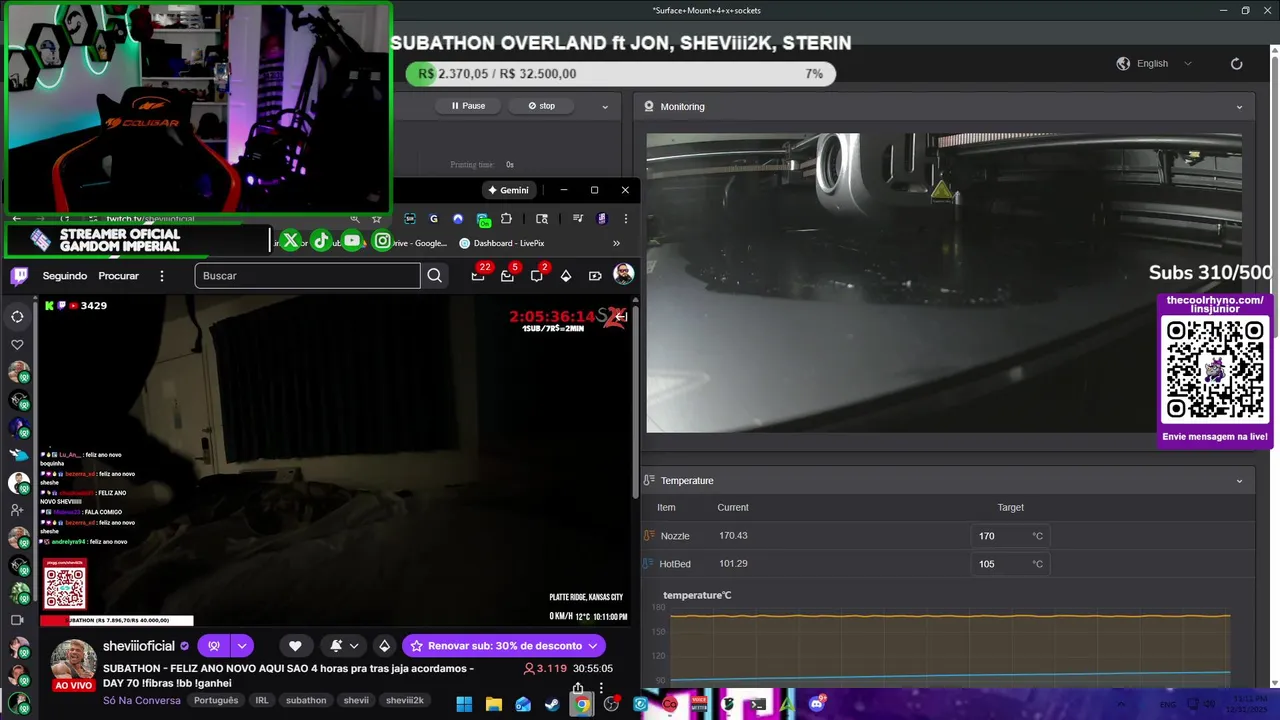
Task: Open stream options three dots below video
Action: tap(601, 688)
